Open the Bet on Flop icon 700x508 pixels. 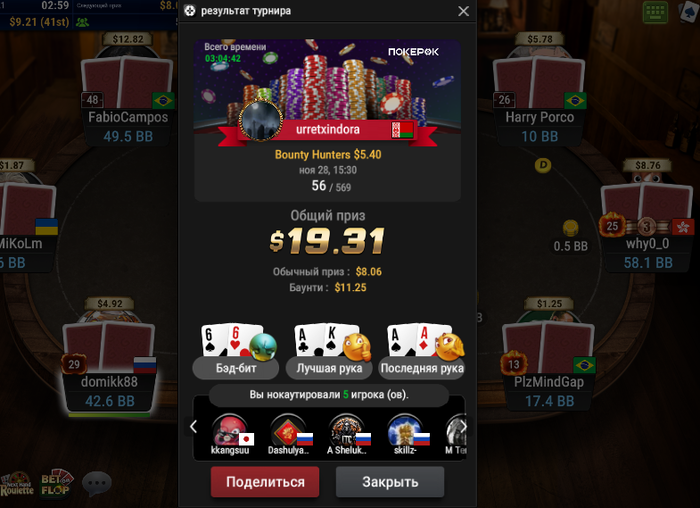56,483
